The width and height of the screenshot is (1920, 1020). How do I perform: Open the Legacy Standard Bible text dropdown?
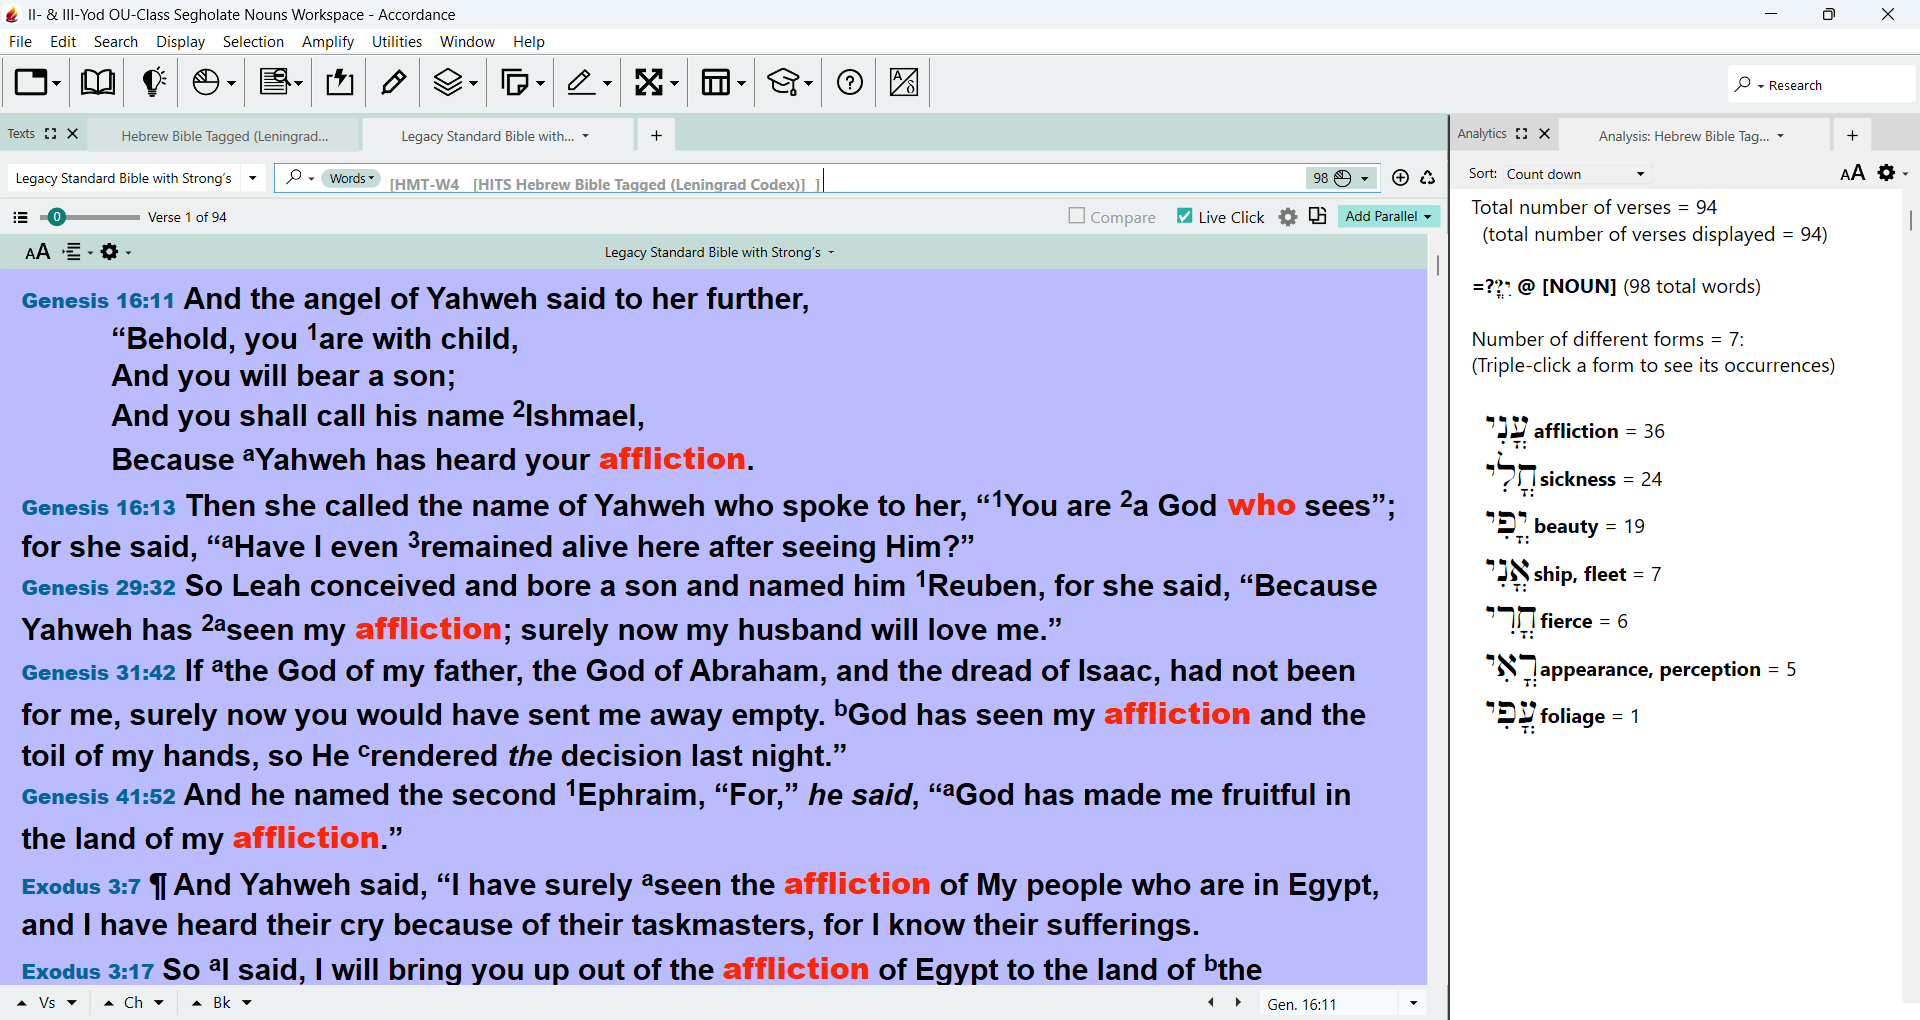136,178
